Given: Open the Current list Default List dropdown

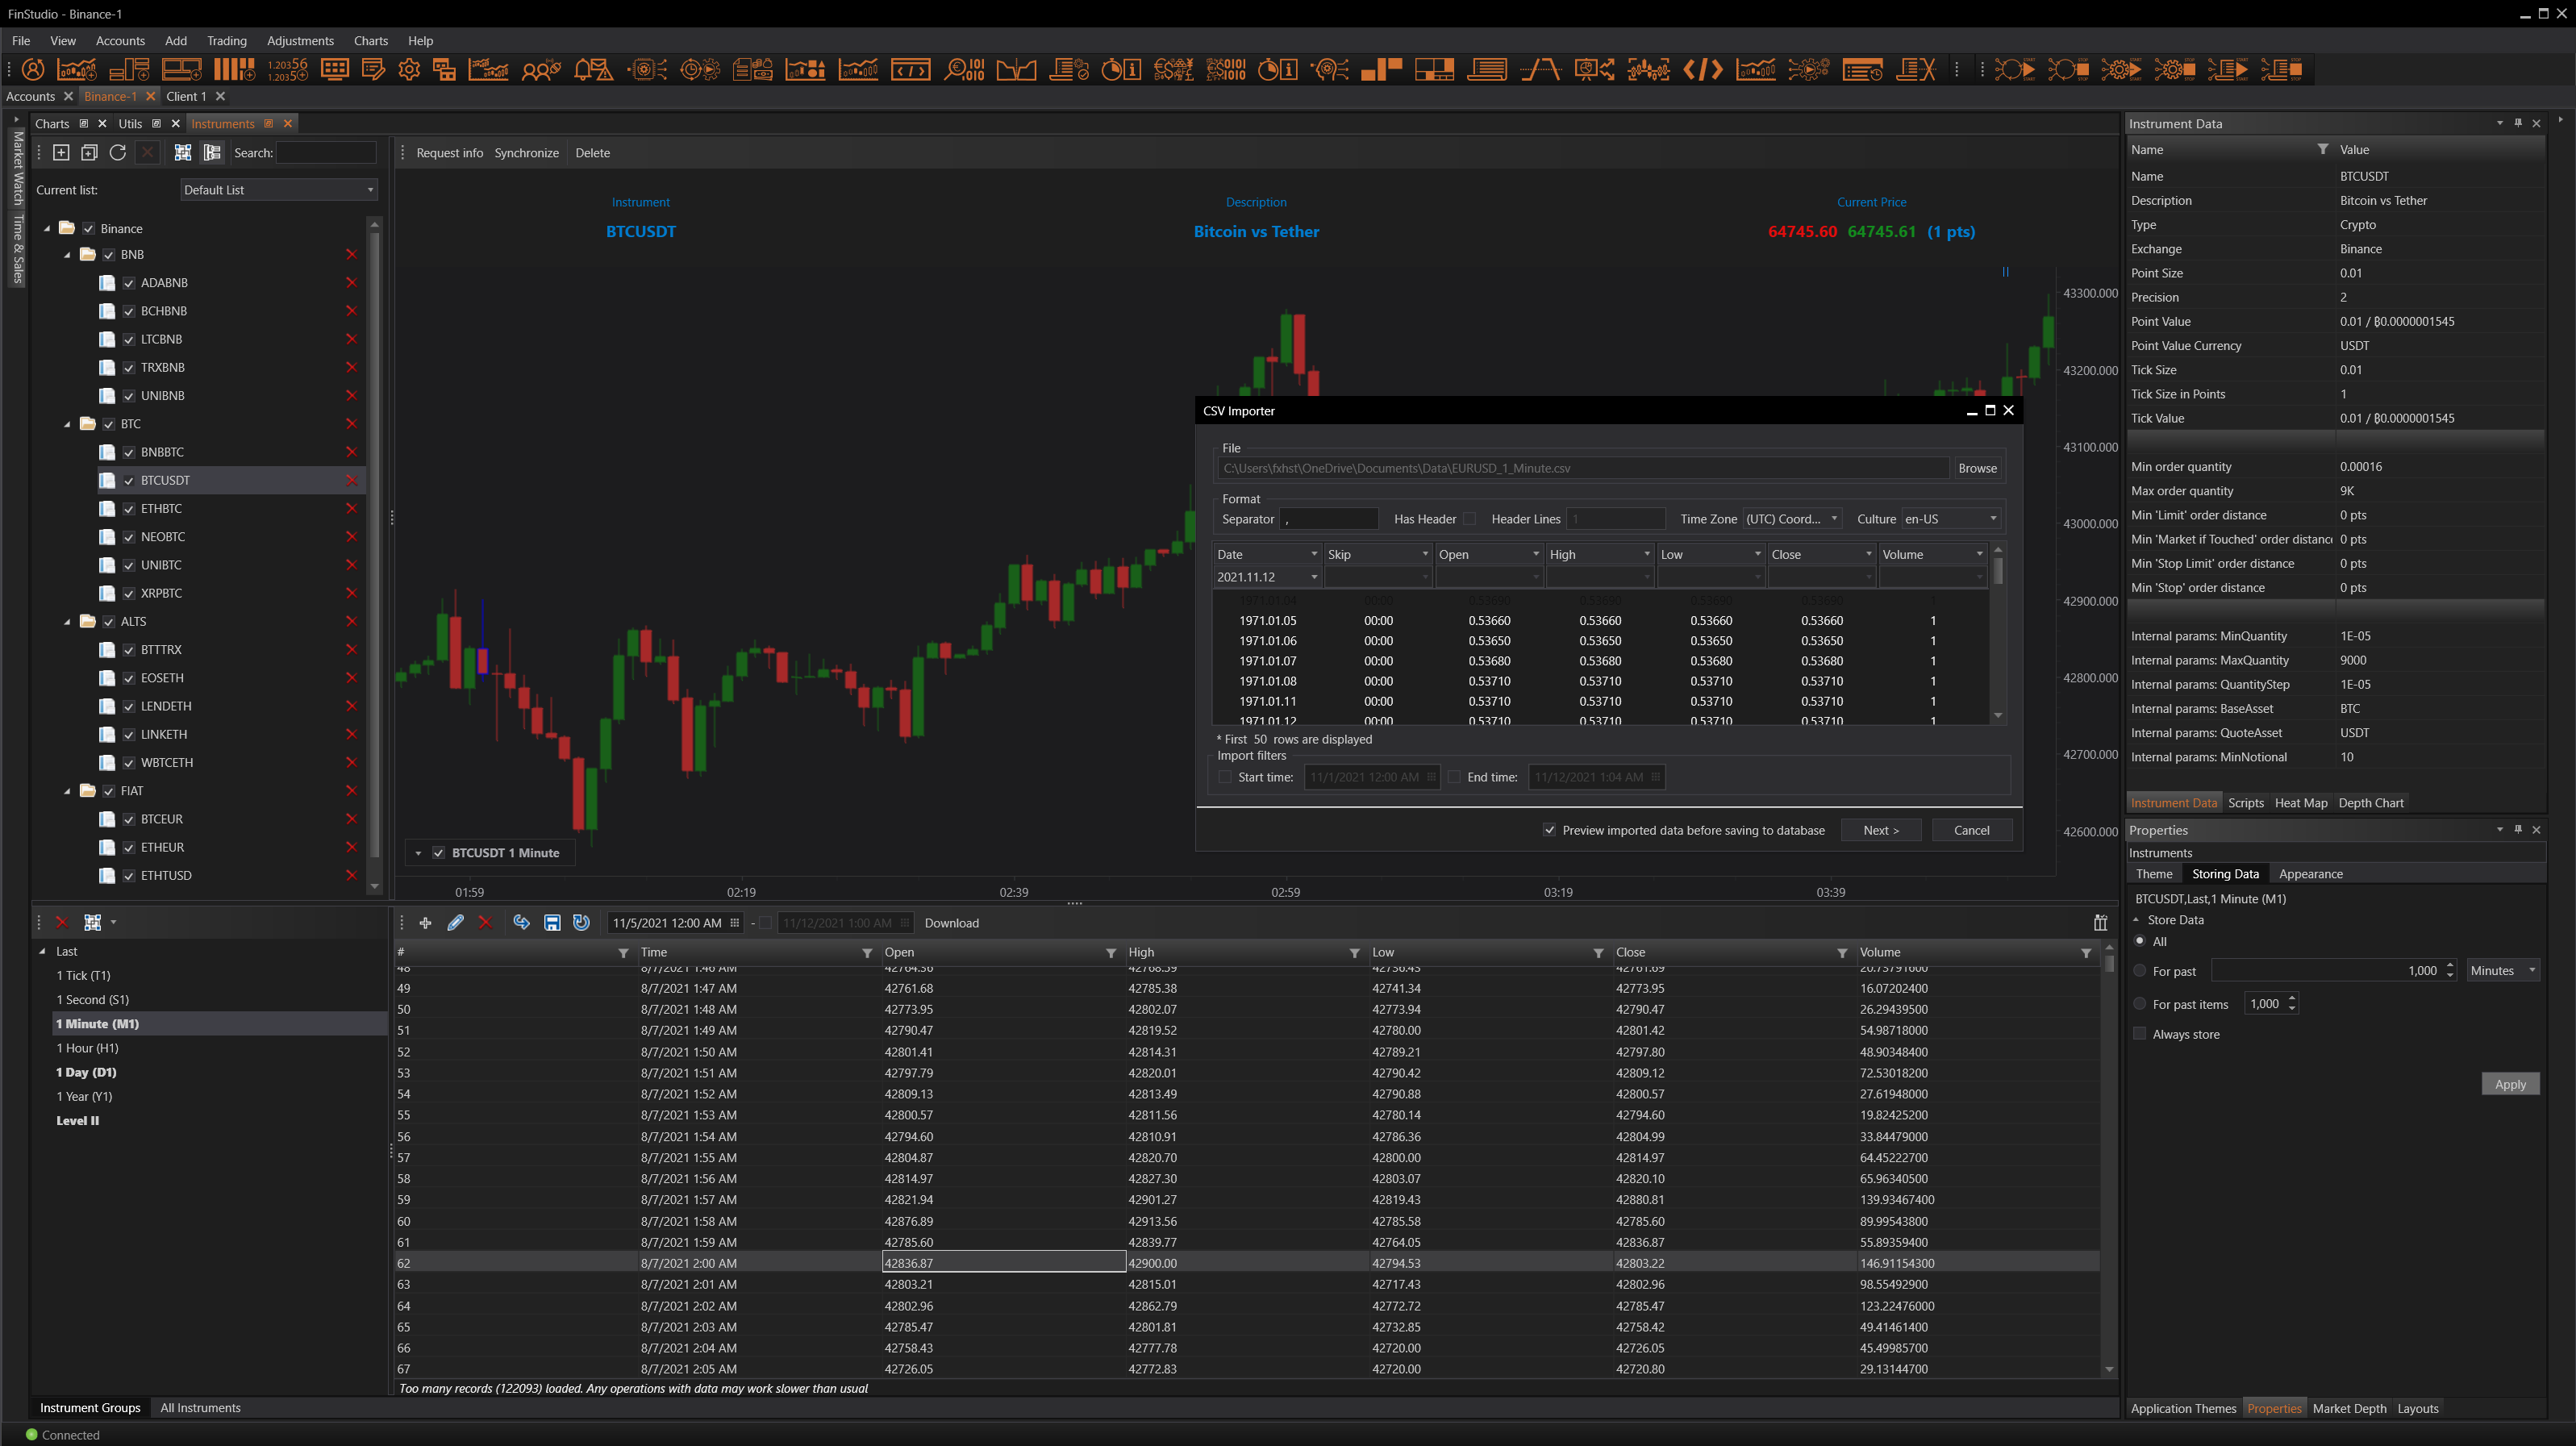Looking at the screenshot, I should click(x=278, y=190).
